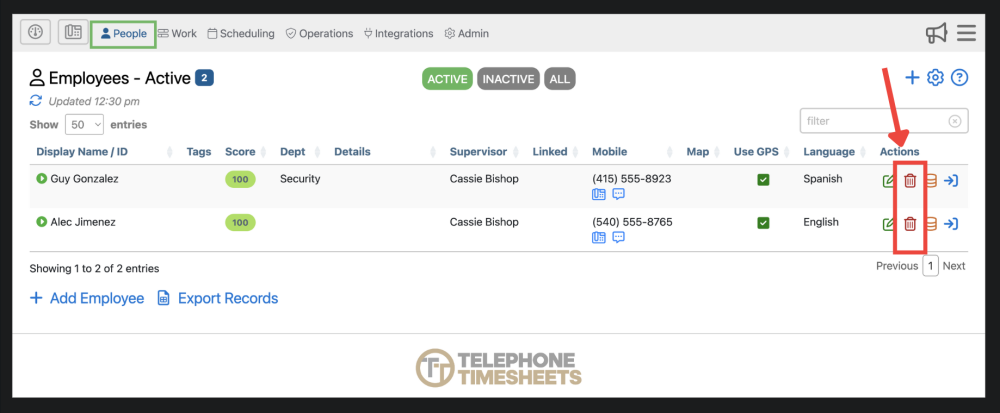This screenshot has width=1000, height=413.
Task: Delete Guy Gonzalez using the trash icon
Action: tap(910, 181)
